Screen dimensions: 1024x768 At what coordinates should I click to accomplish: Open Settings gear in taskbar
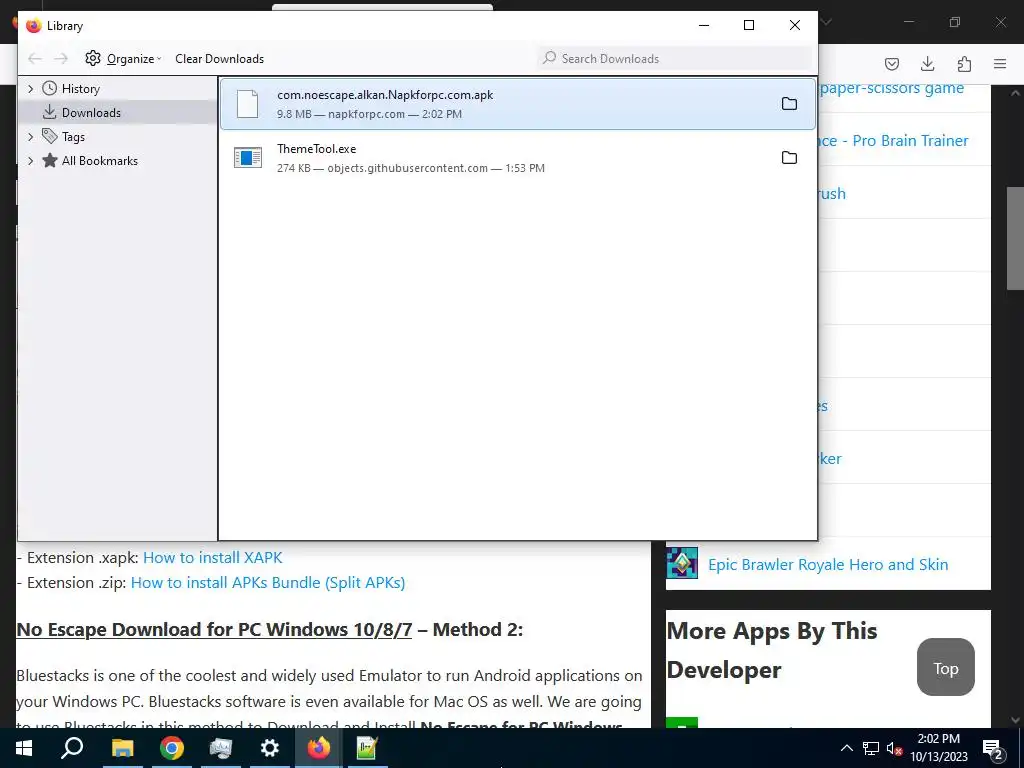point(270,748)
